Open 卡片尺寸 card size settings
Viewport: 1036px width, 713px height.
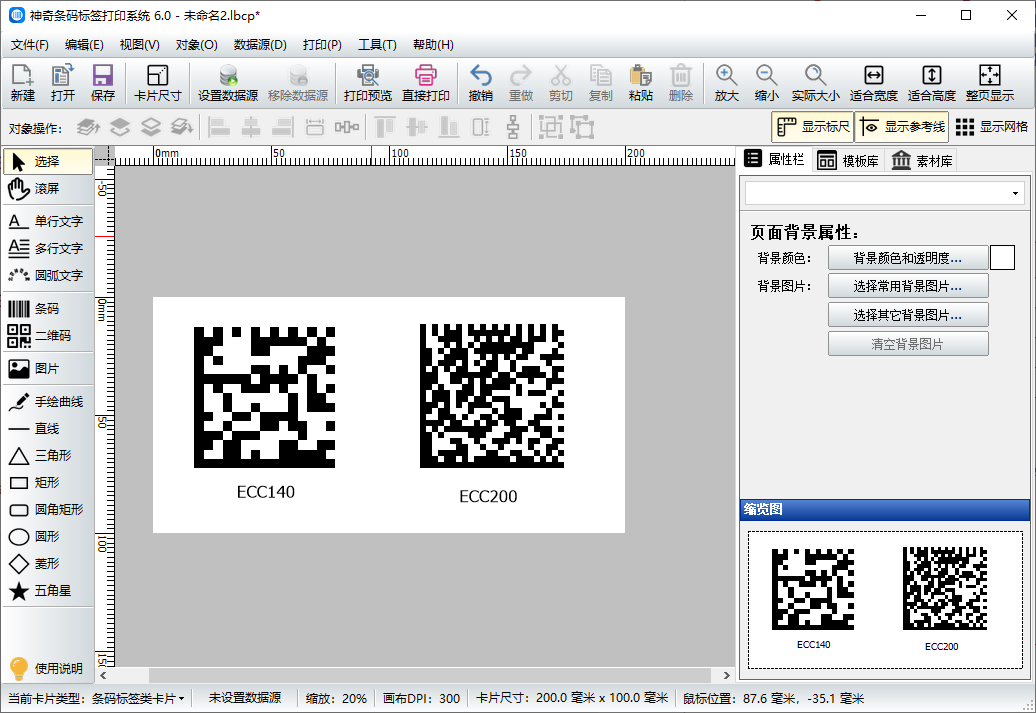pos(157,83)
